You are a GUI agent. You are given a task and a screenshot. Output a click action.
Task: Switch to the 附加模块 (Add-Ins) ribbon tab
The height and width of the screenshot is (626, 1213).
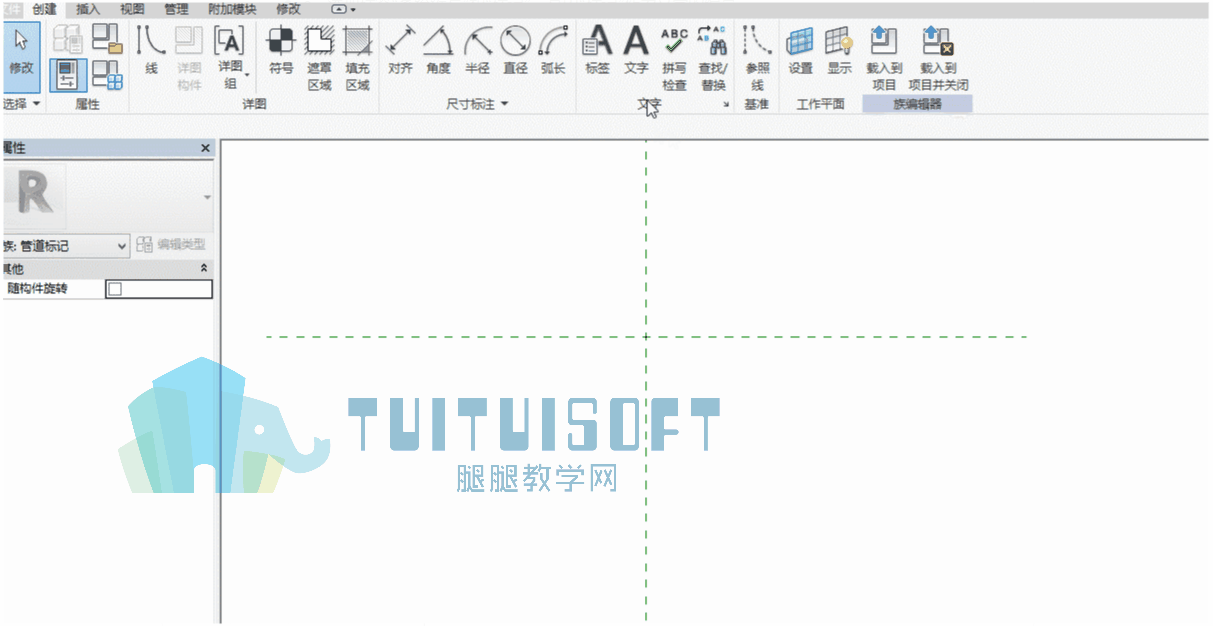[x=232, y=9]
